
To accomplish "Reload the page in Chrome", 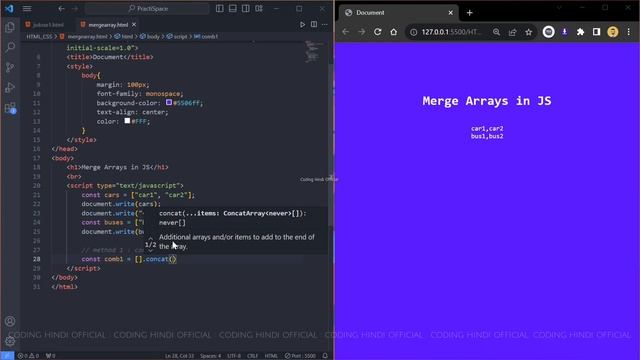I will [x=378, y=32].
